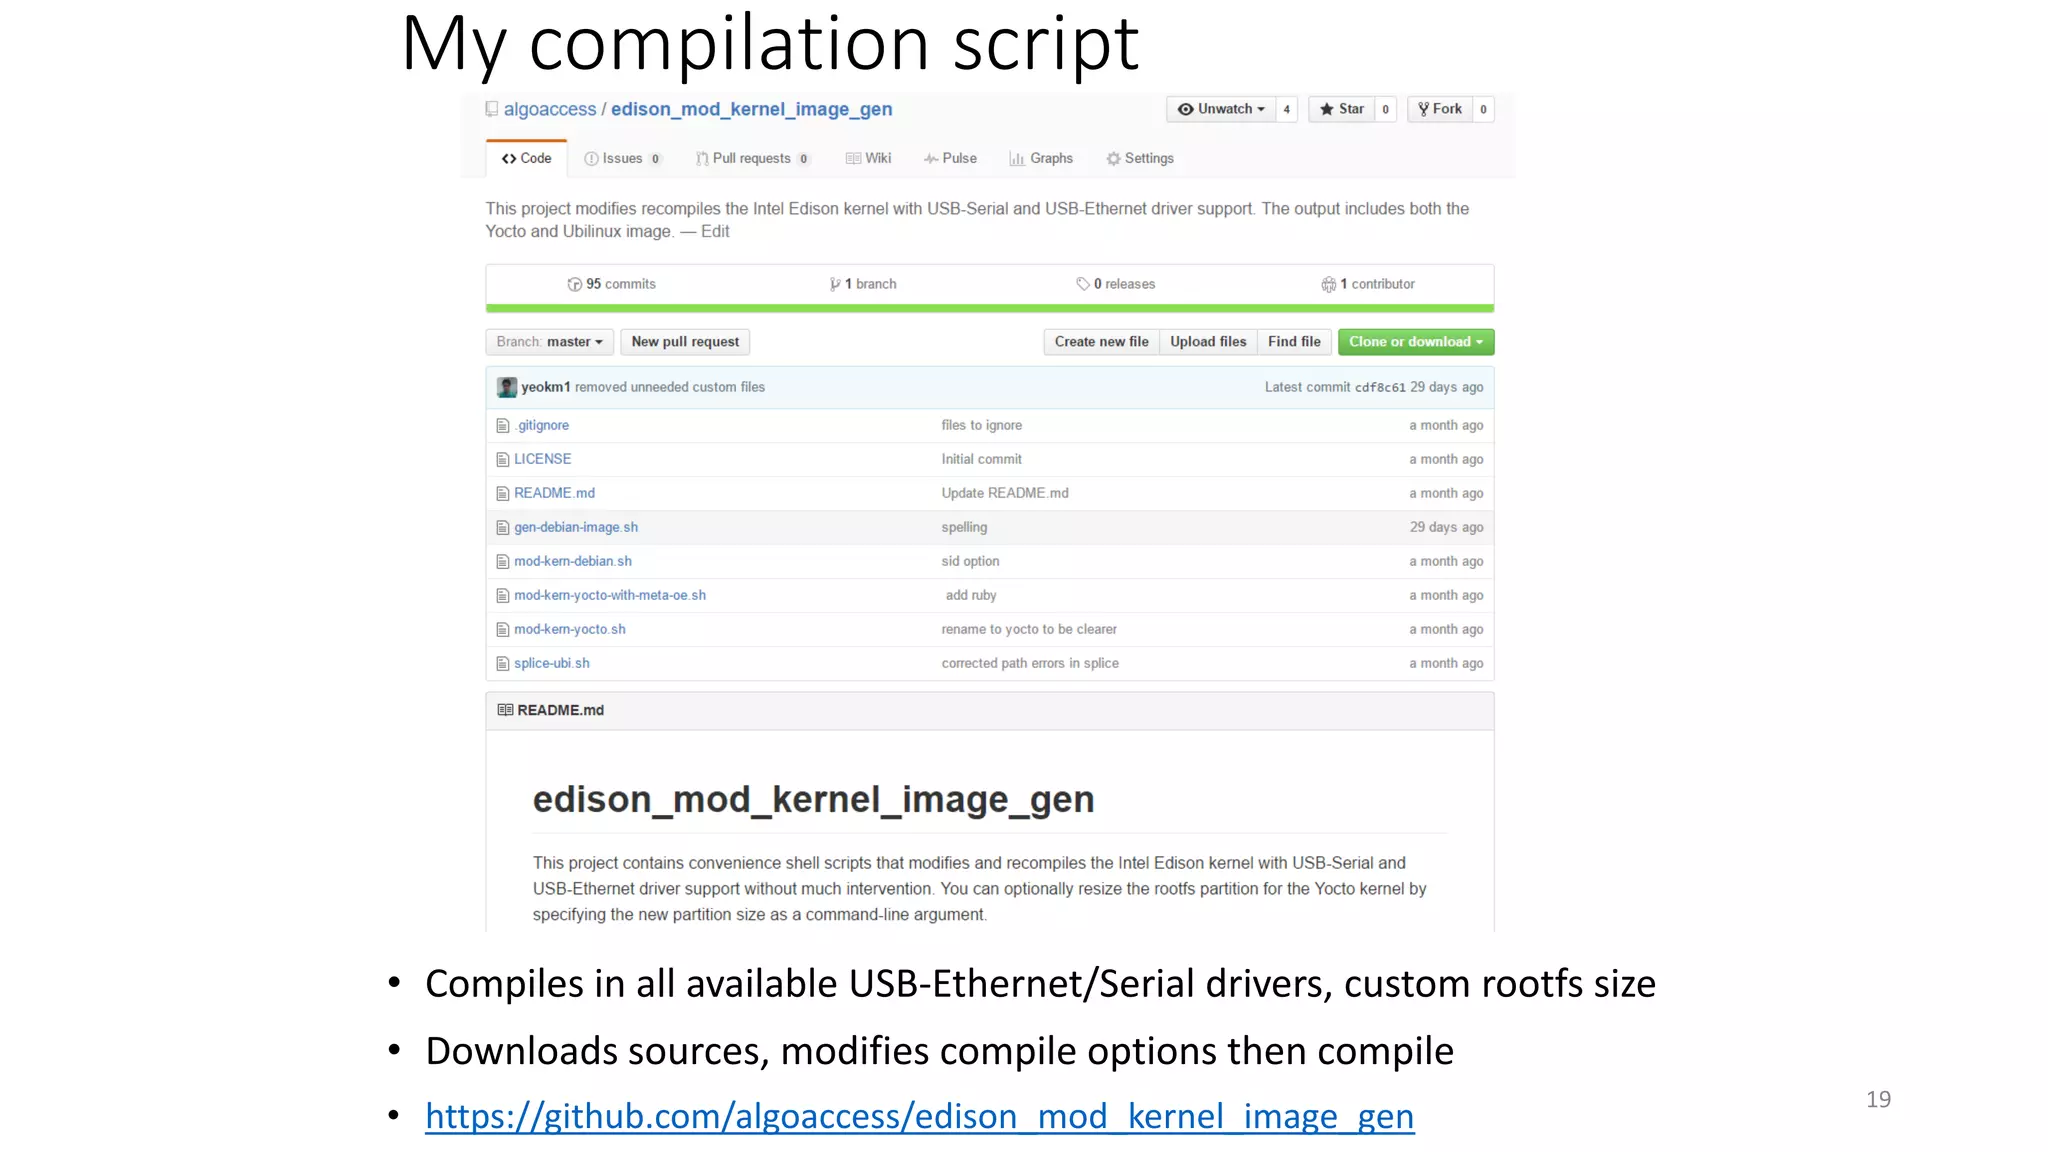2048x1152 pixels.
Task: Click the repository book icon beside algoaccess
Action: tap(491, 109)
